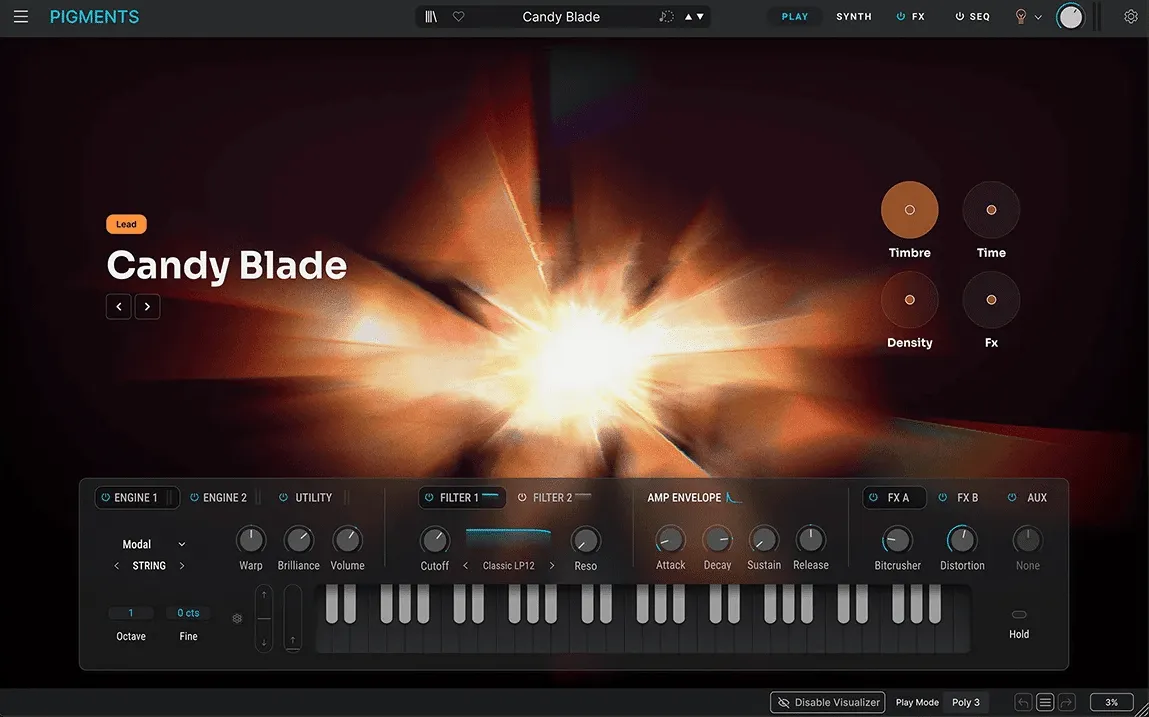The width and height of the screenshot is (1149, 717).
Task: Switch to the SYNTH view
Action: coord(854,16)
